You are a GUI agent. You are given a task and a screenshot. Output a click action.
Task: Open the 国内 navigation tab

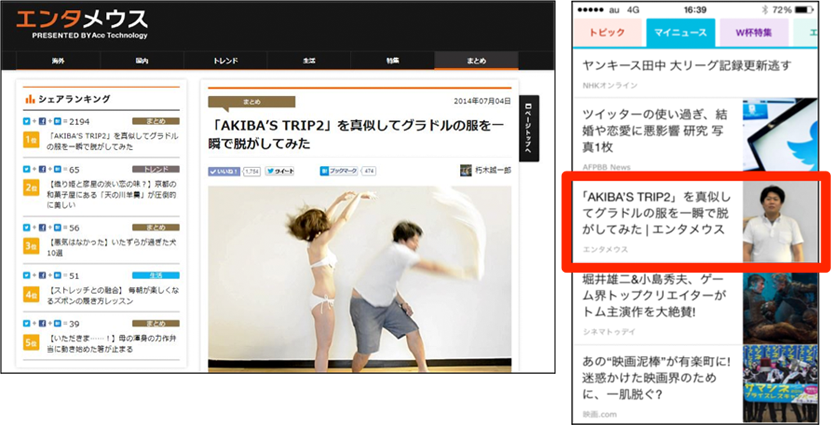tap(142, 61)
